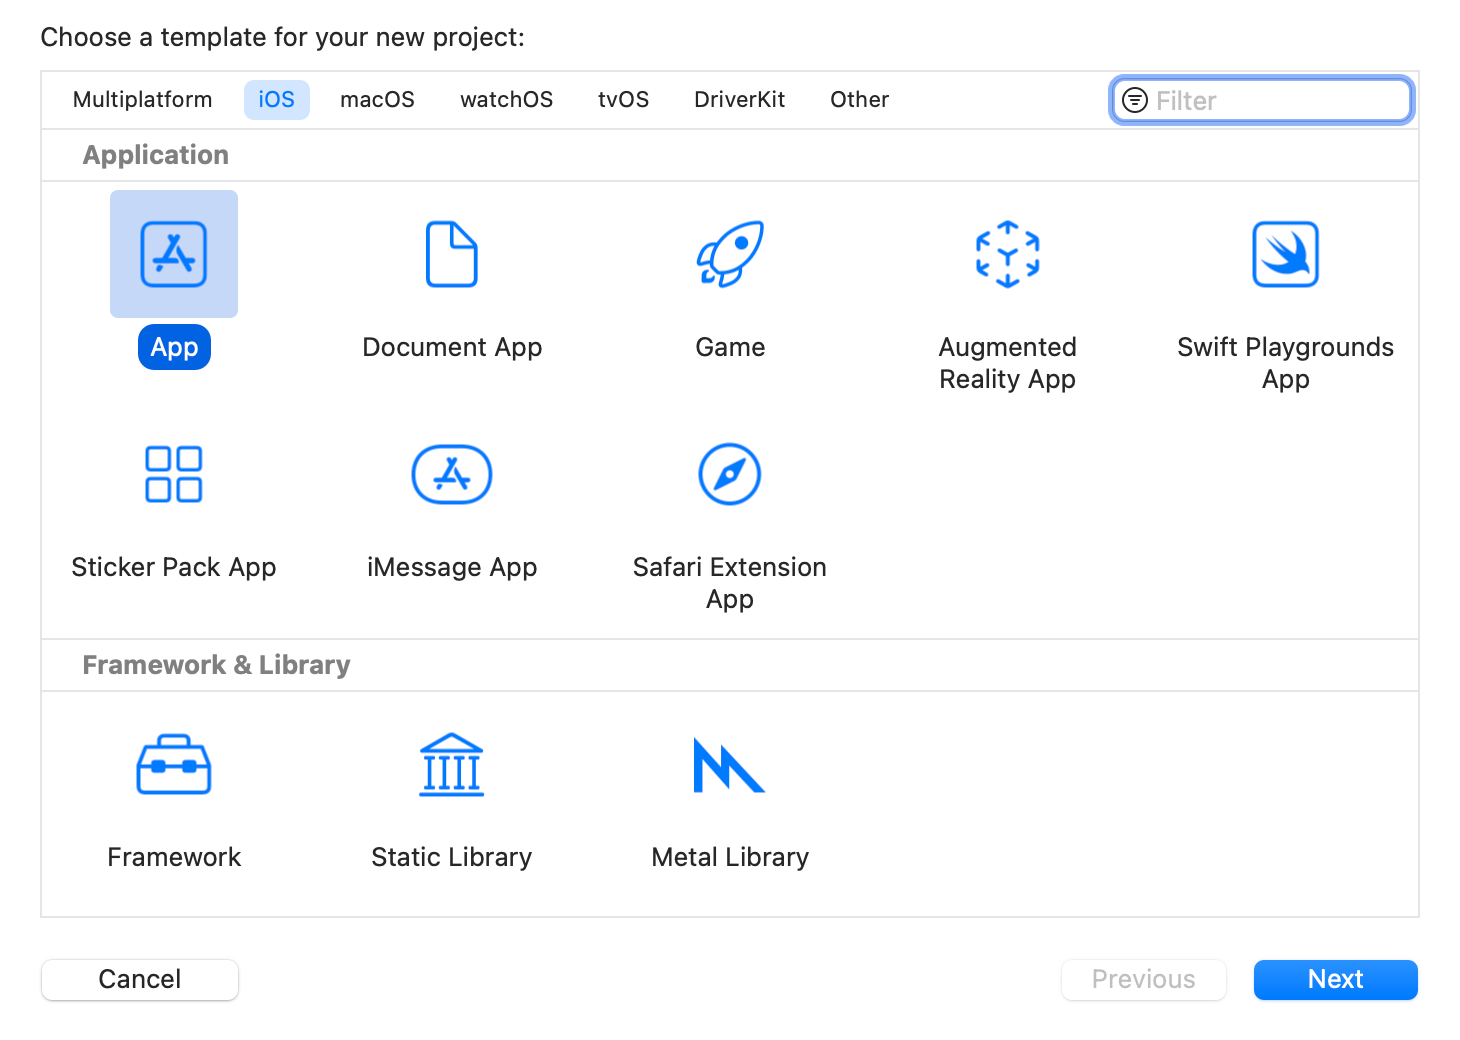
Task: Click the Cancel button
Action: click(140, 979)
